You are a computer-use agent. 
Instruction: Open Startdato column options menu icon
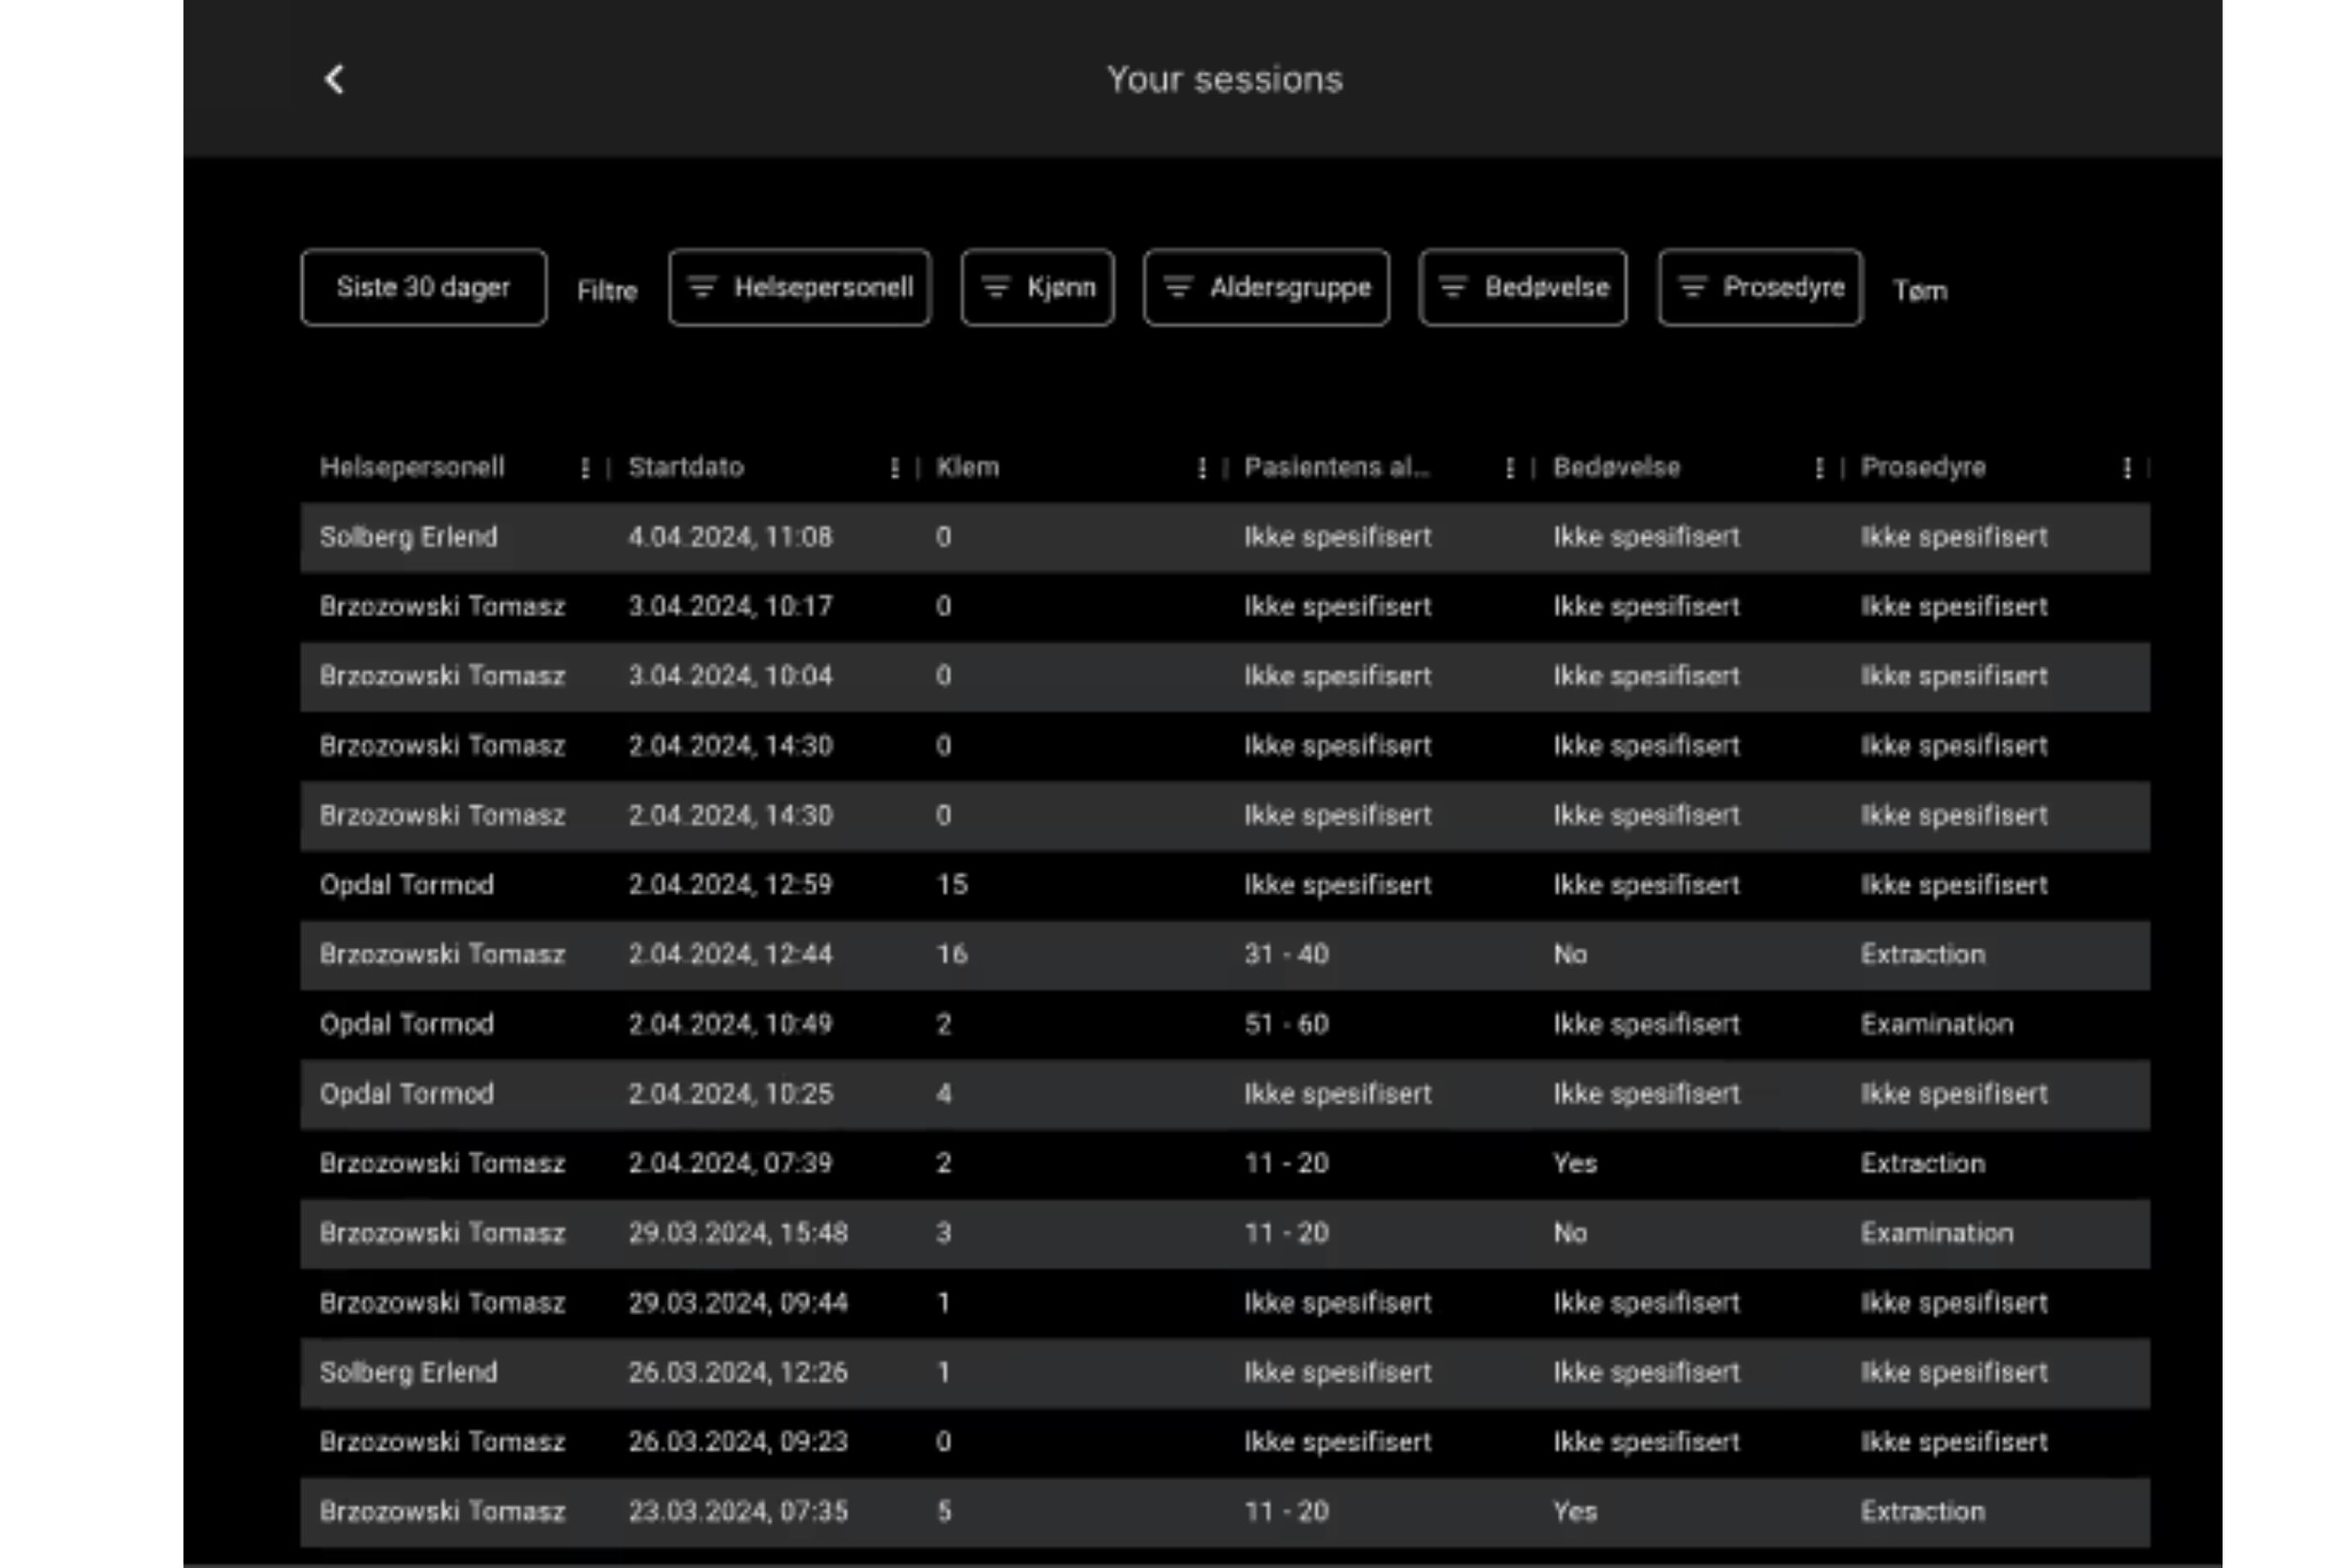pyautogui.click(x=894, y=468)
